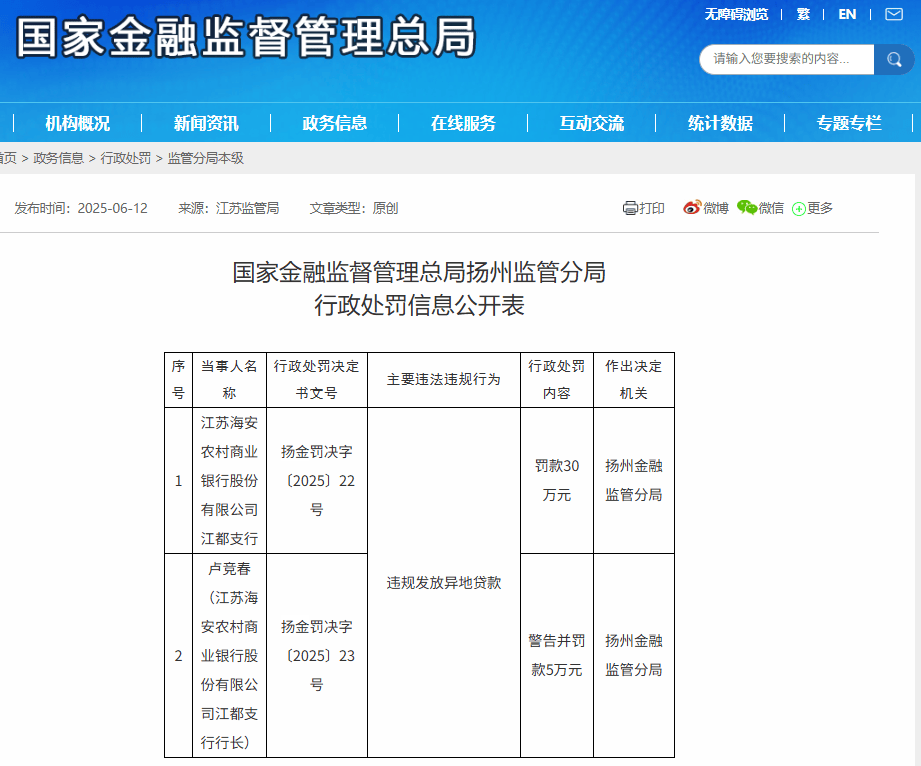This screenshot has width=921, height=766.
Task: Open 监管分局本级 breadcrumb link
Action: coord(206,158)
